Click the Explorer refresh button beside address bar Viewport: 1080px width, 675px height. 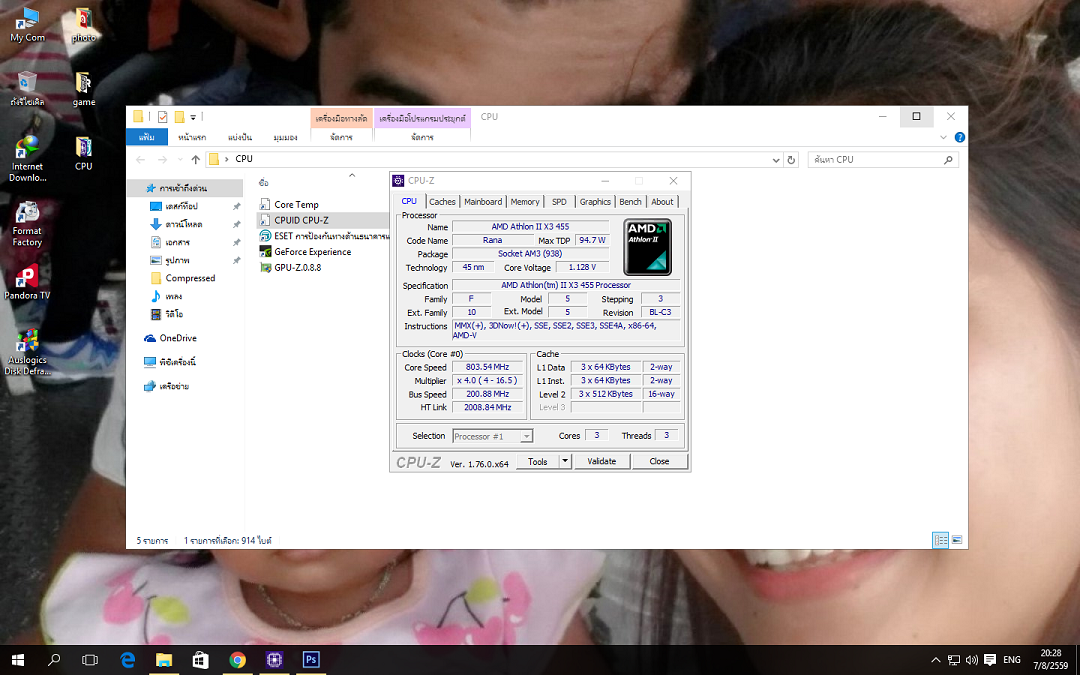tap(791, 159)
